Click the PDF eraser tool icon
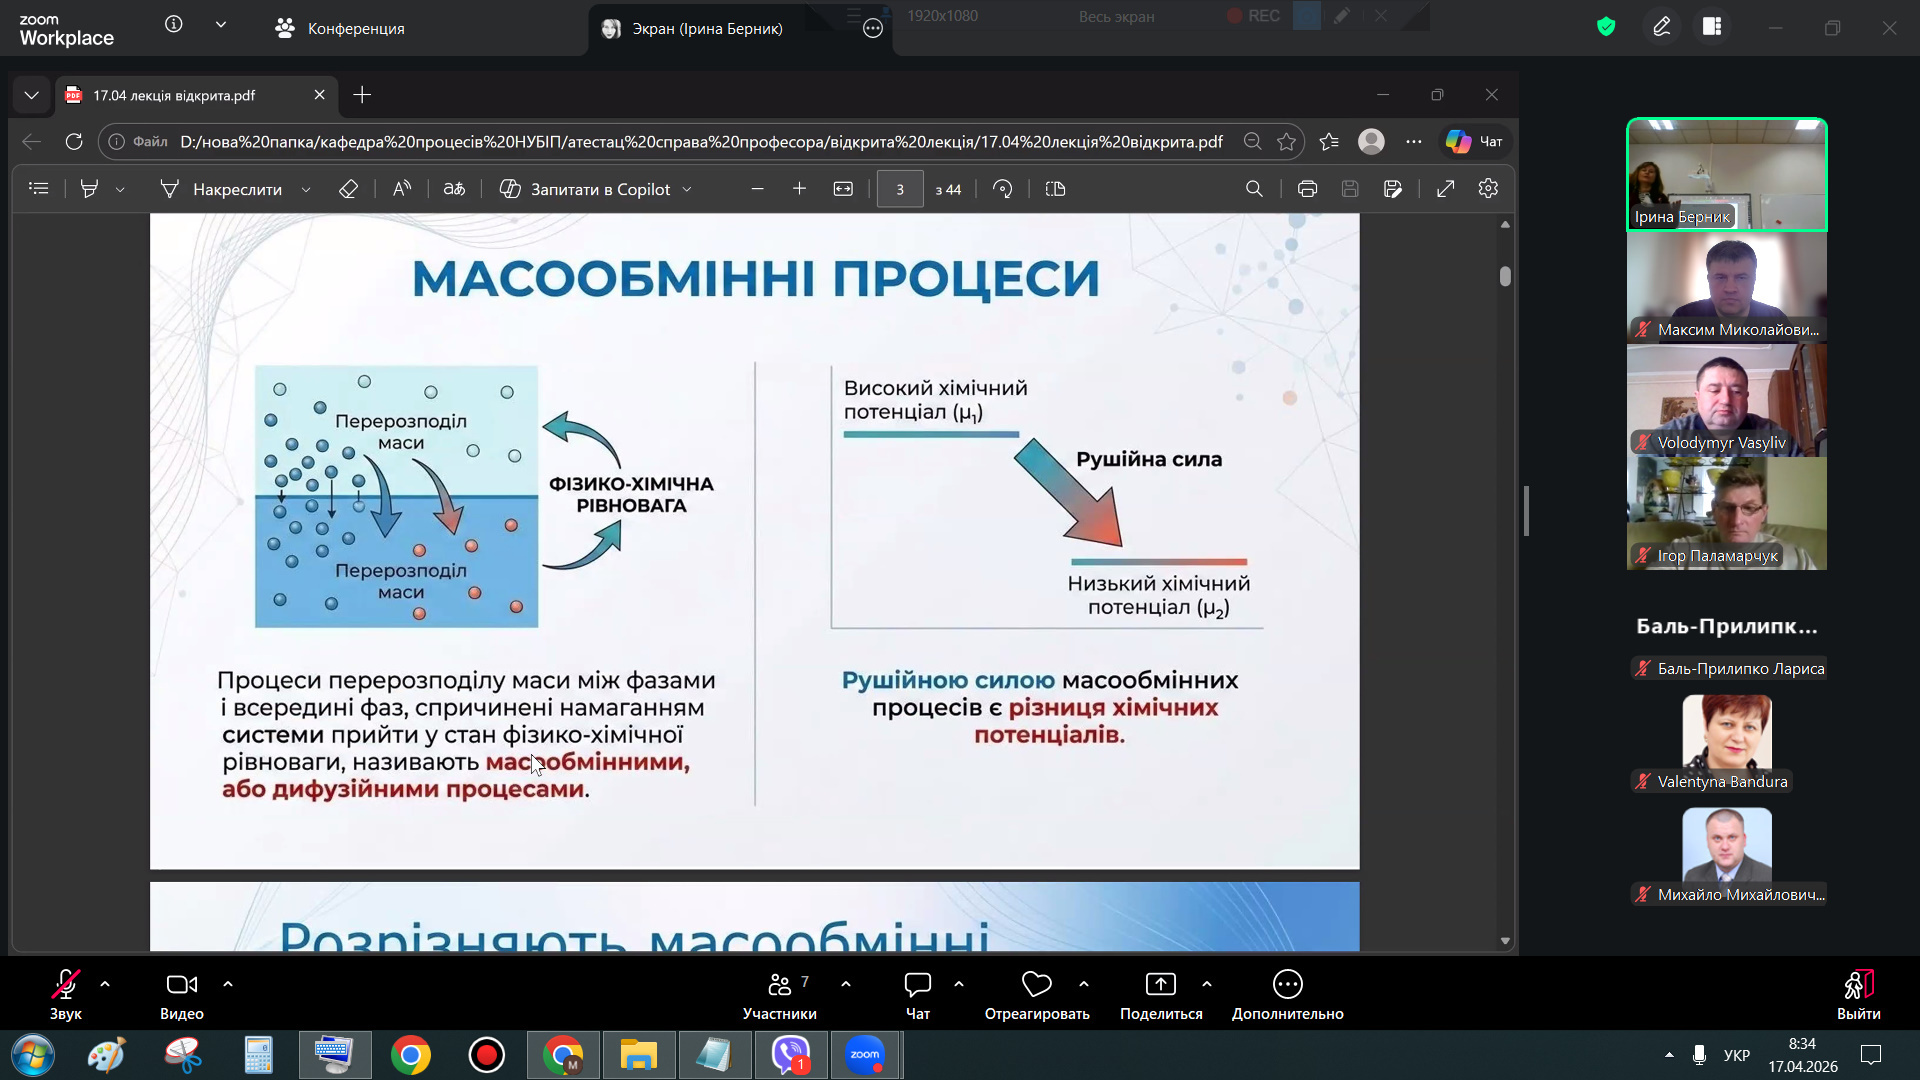This screenshot has height=1080, width=1920. 348,189
